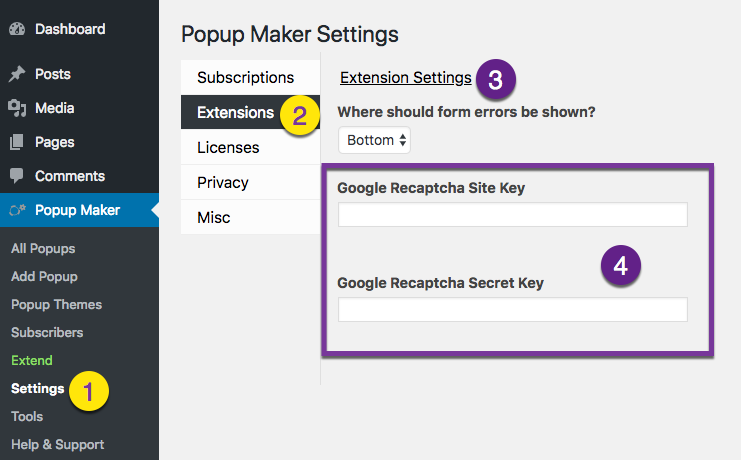Click the Comments speech bubble icon

(17, 176)
